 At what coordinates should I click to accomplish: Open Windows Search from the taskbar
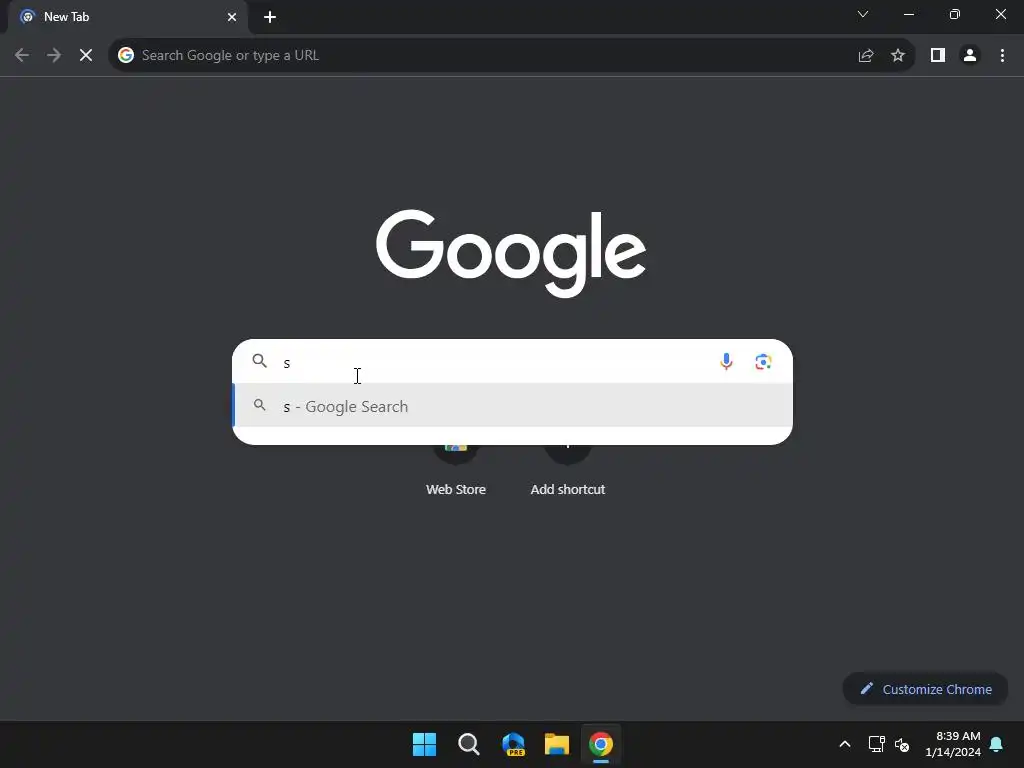(x=469, y=744)
